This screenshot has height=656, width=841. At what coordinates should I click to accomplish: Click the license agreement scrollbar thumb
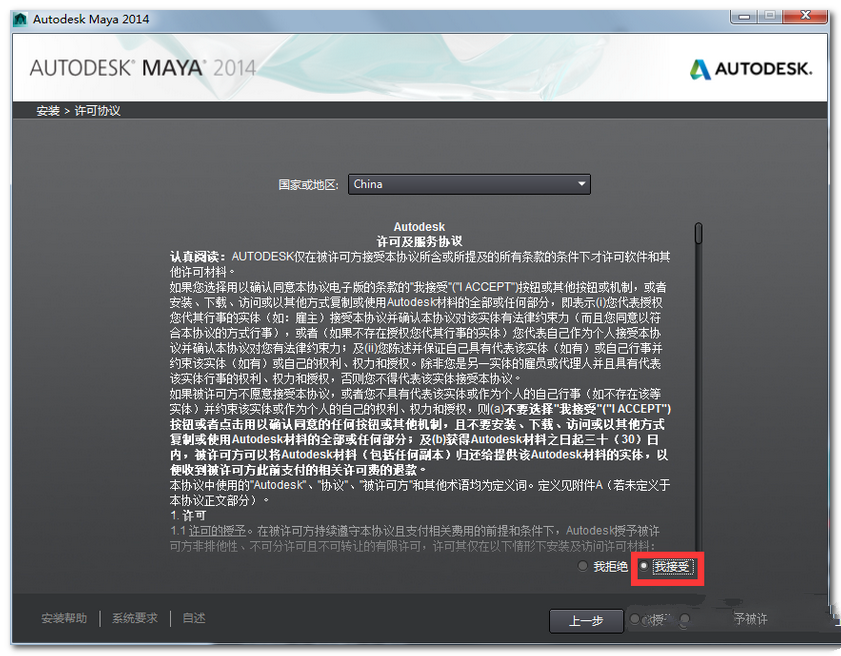click(698, 233)
